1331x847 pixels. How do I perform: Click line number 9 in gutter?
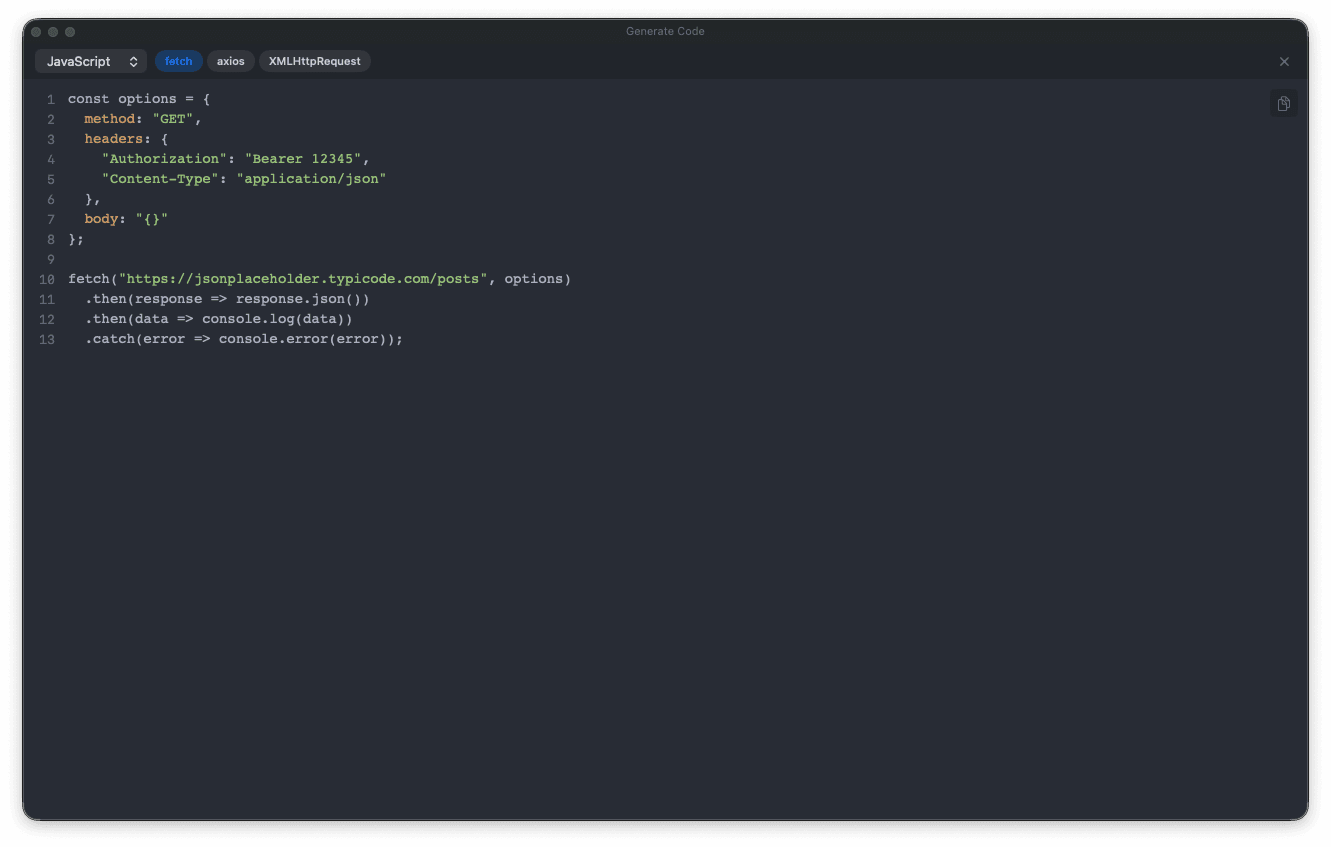[51, 259]
